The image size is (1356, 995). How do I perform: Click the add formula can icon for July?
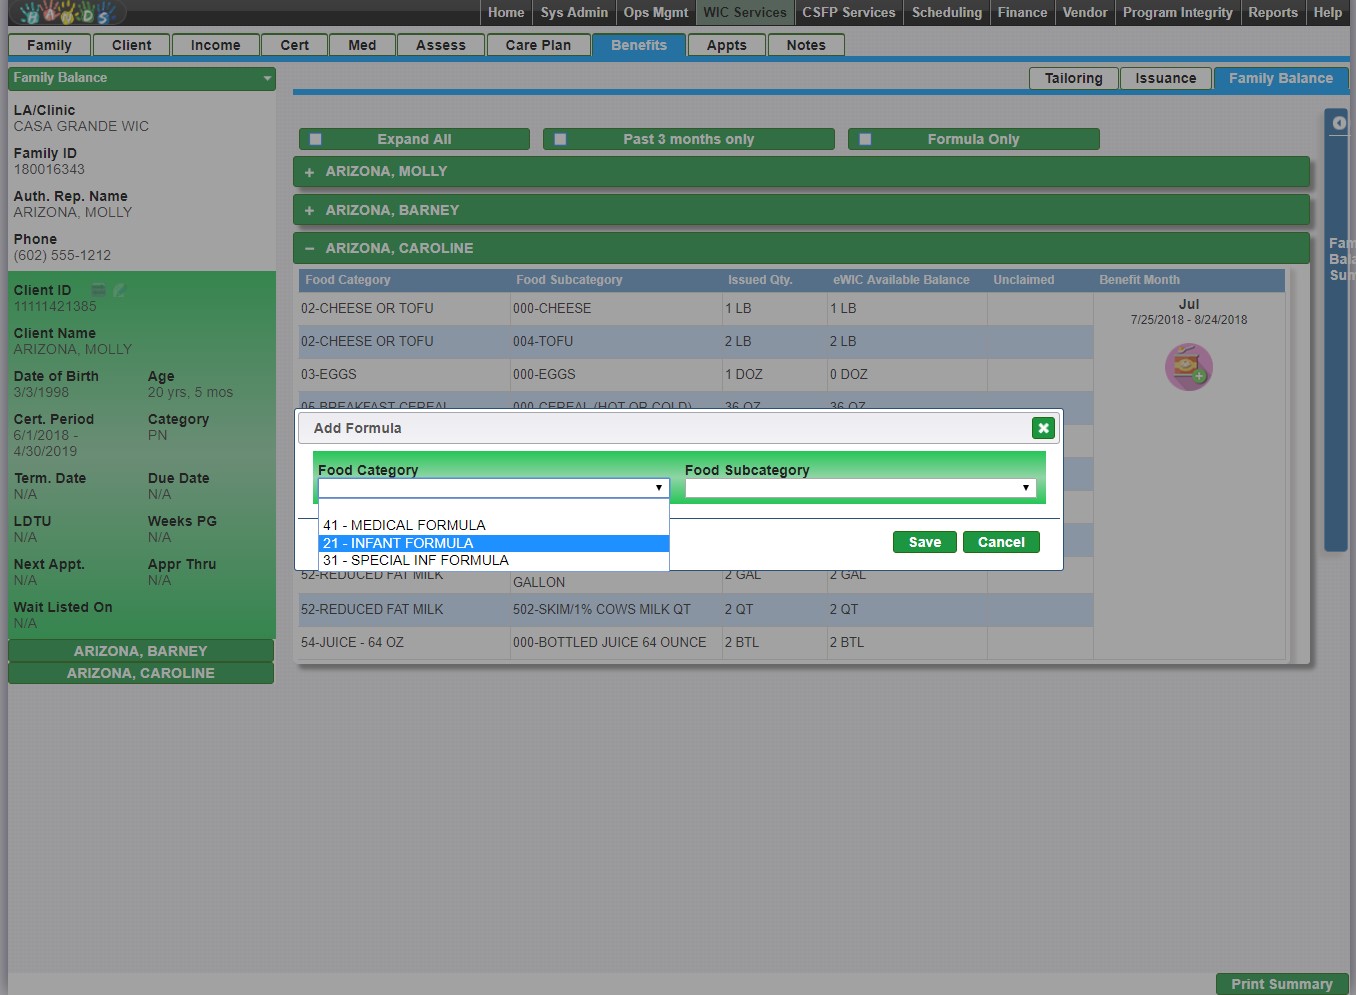pos(1188,367)
